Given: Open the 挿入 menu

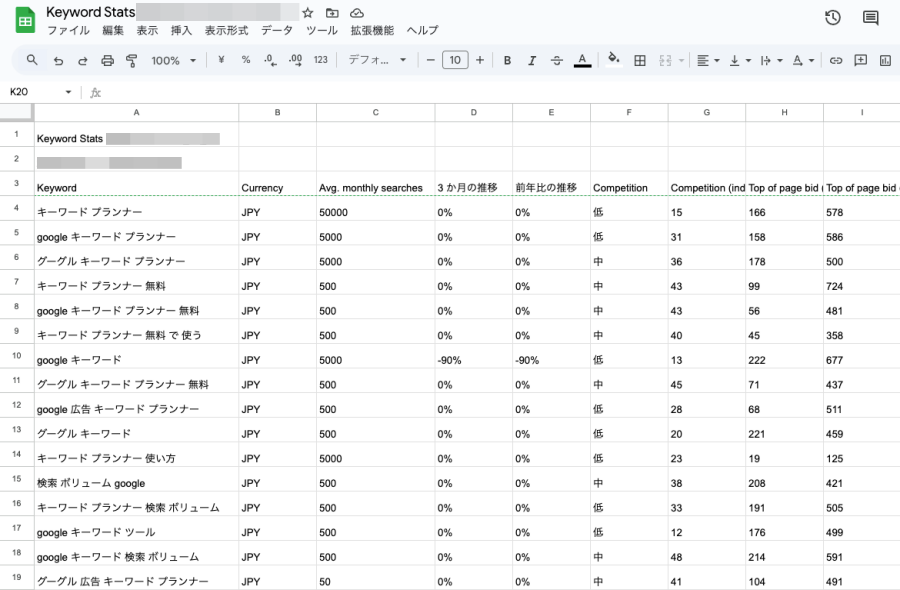Looking at the screenshot, I should pos(181,30).
